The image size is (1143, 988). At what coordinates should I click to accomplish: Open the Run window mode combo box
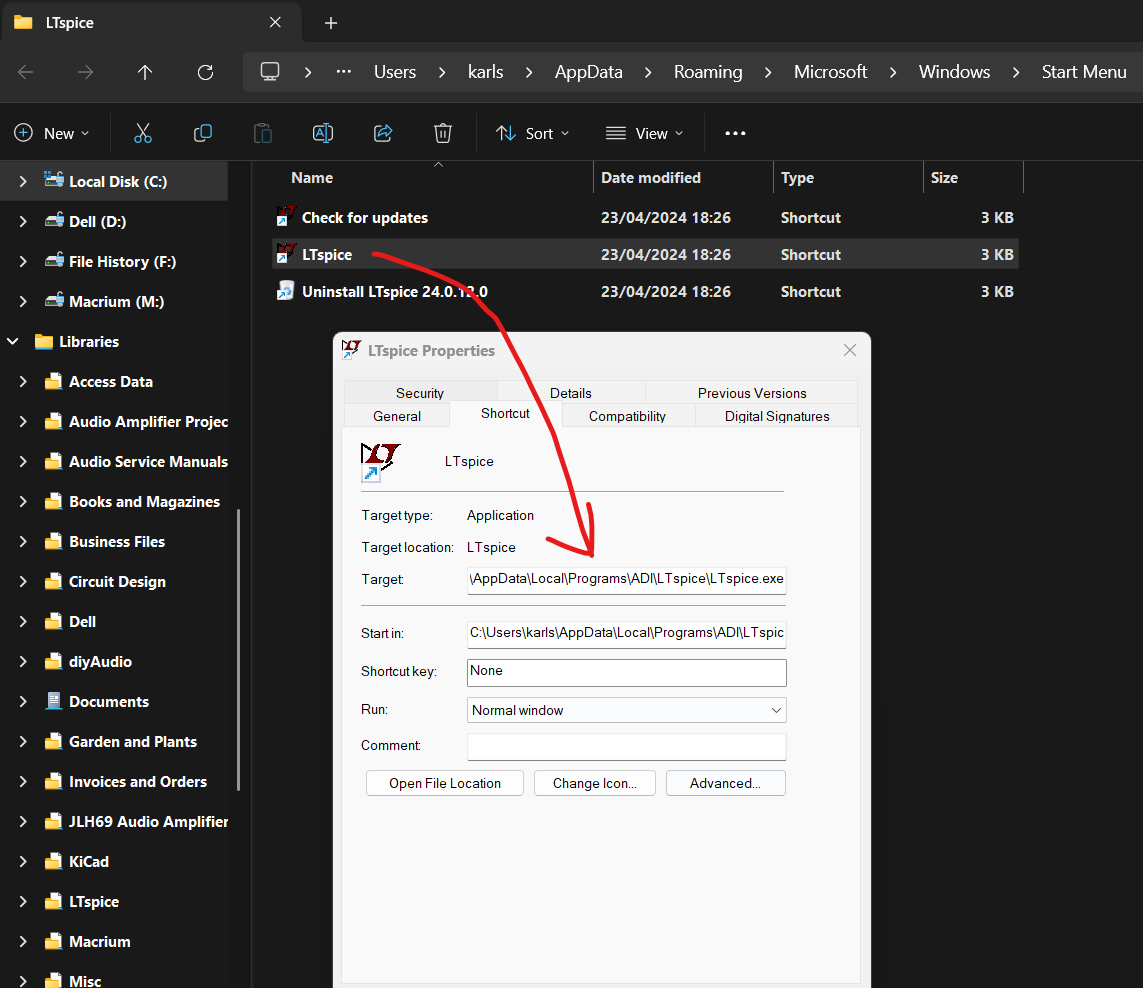626,710
